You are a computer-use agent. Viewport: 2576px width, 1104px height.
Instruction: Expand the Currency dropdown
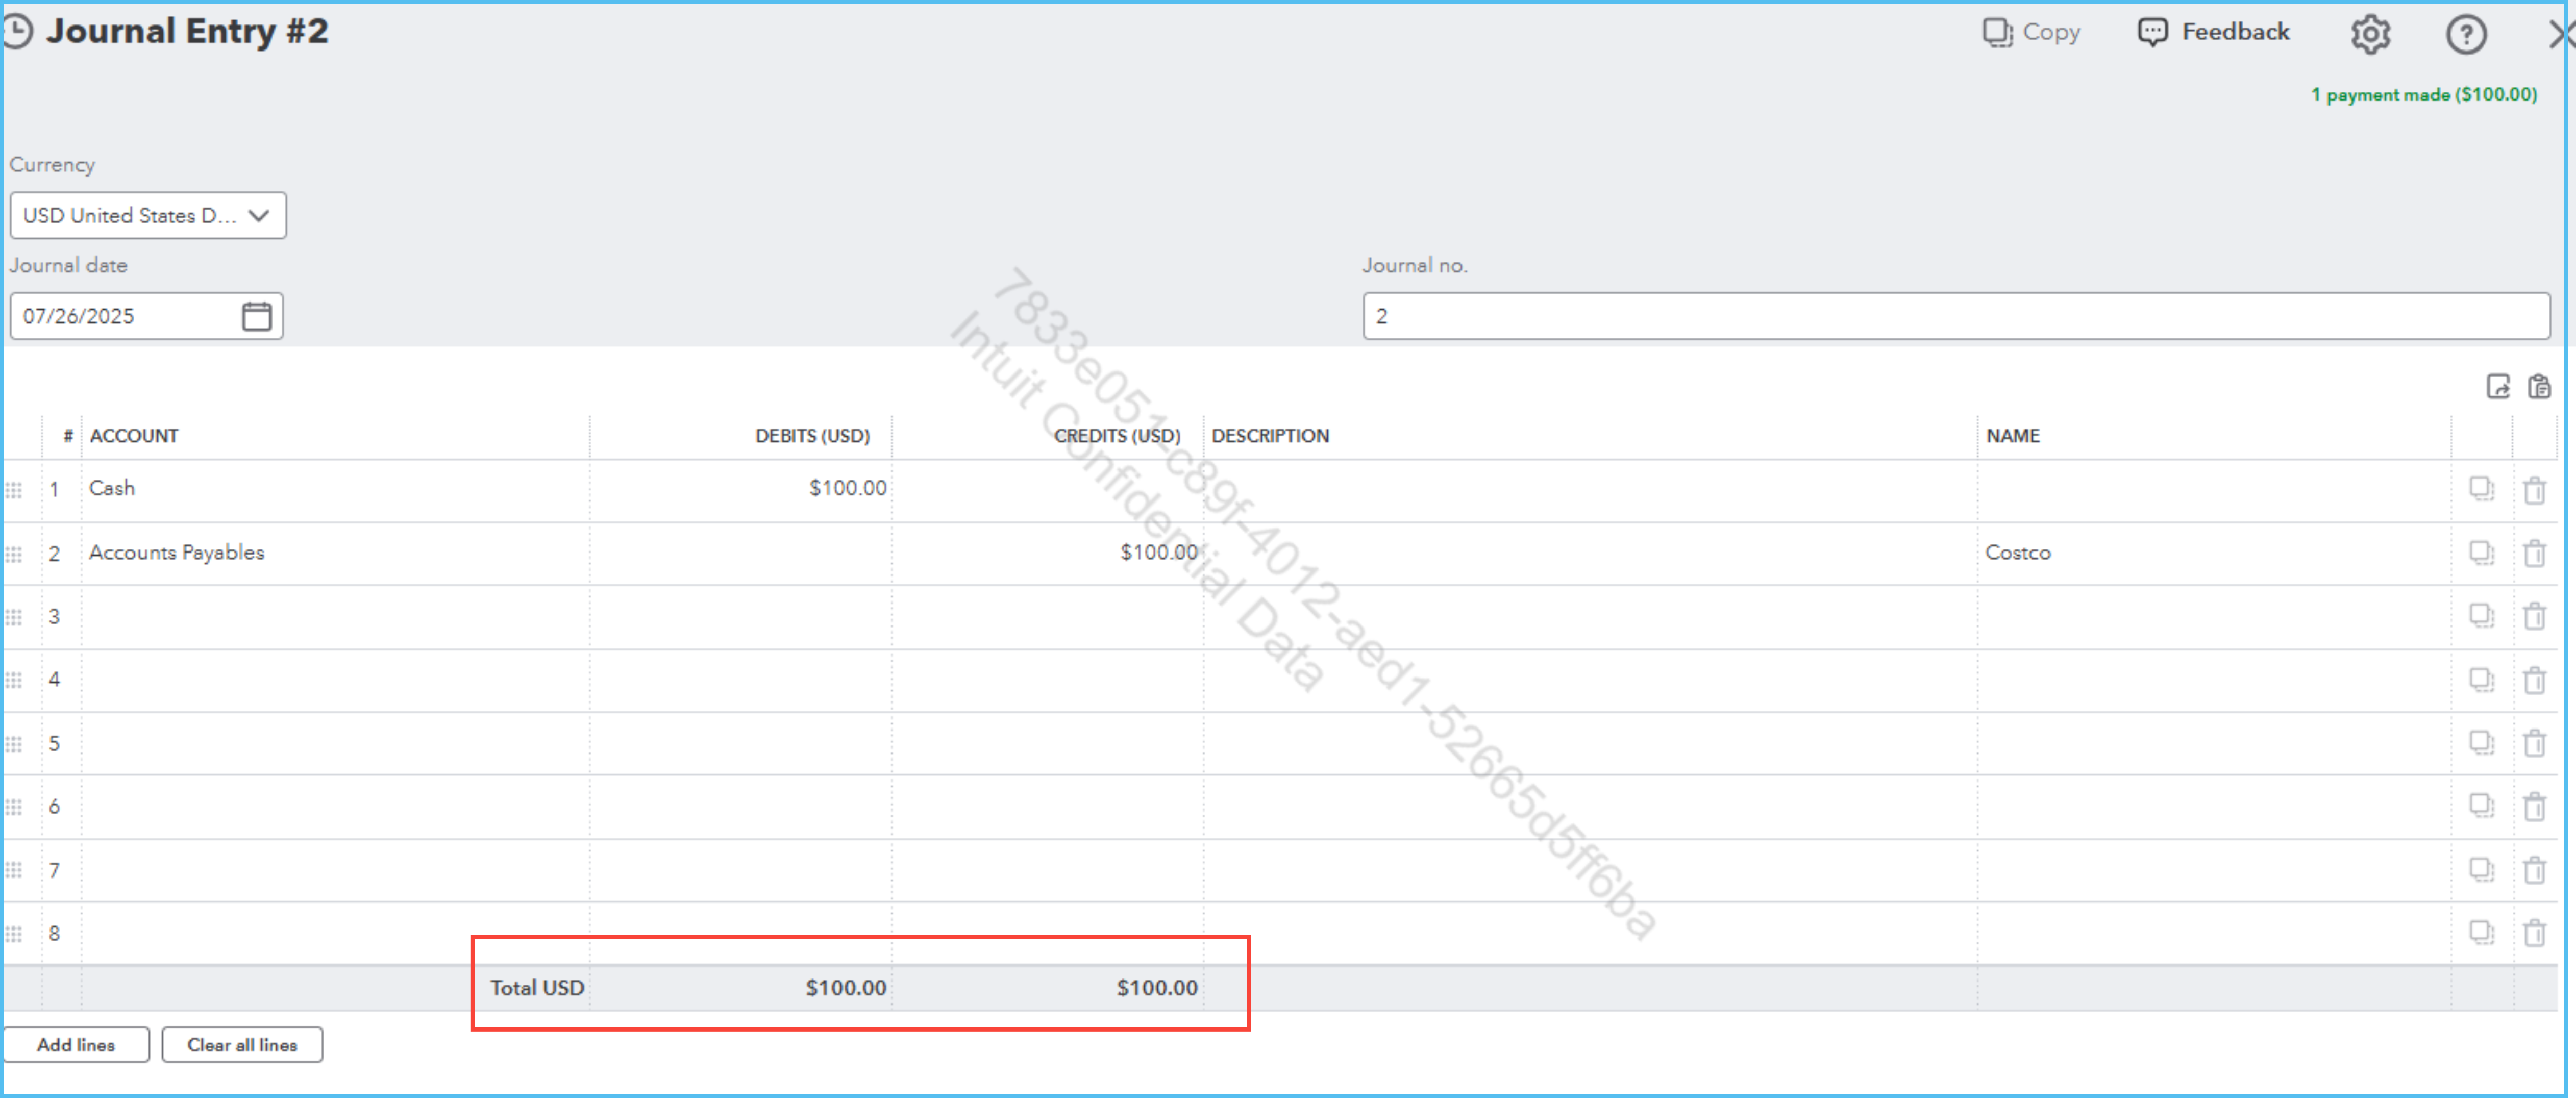[148, 216]
